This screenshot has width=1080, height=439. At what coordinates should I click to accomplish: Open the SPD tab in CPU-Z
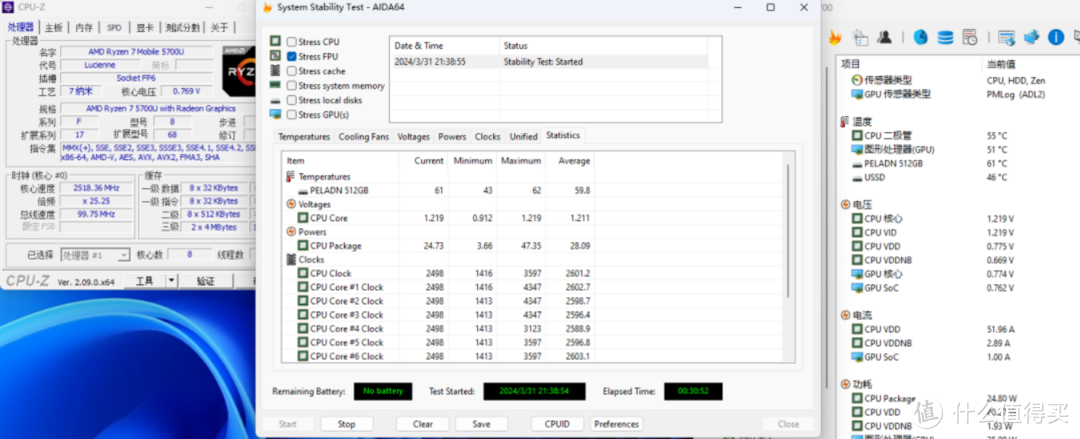coord(114,28)
